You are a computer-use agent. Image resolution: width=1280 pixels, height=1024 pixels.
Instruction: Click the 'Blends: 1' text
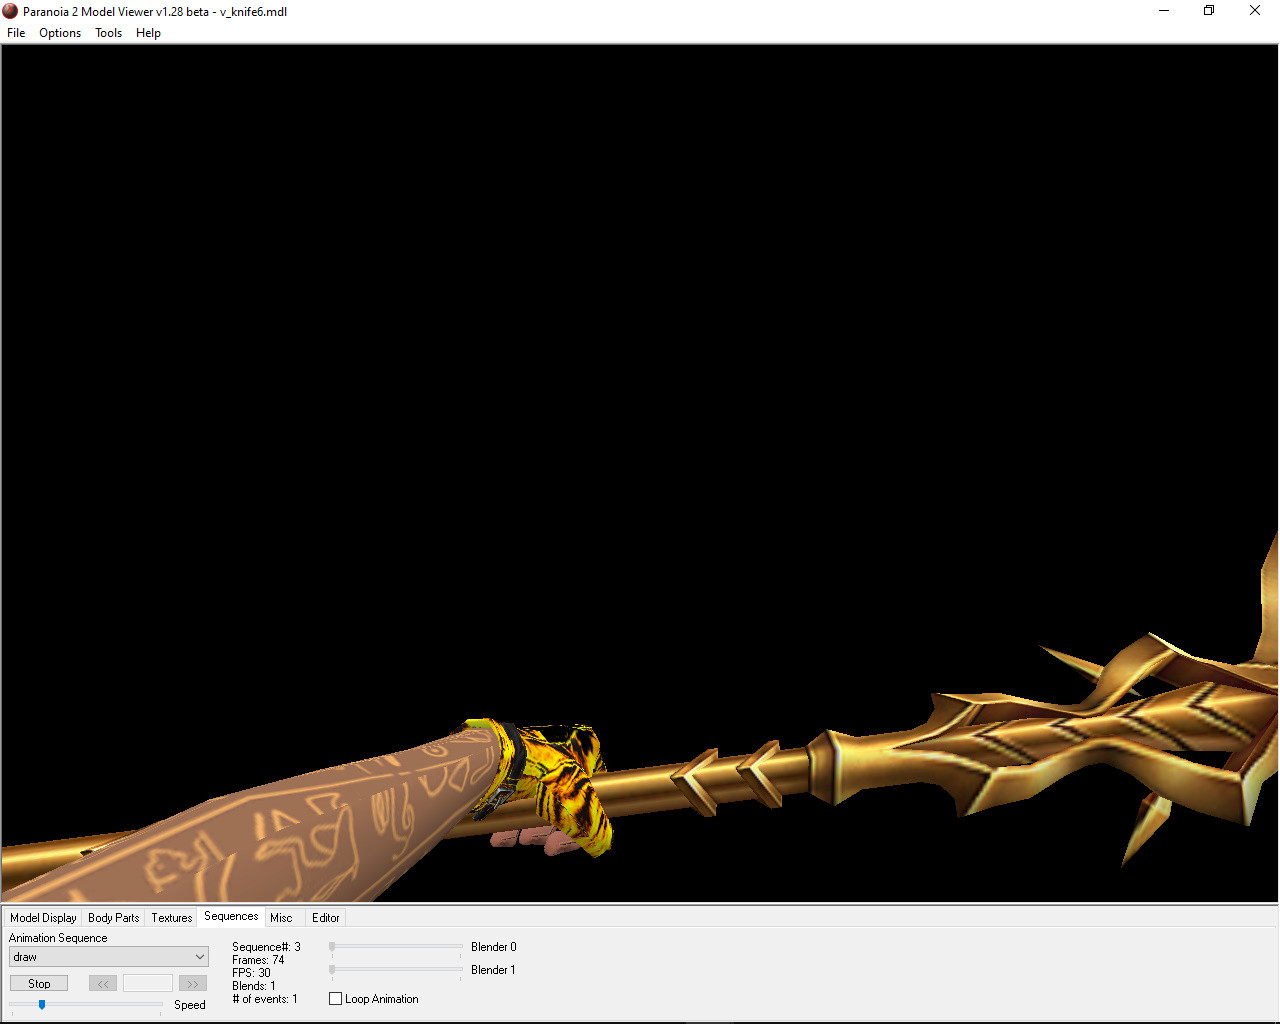254,986
